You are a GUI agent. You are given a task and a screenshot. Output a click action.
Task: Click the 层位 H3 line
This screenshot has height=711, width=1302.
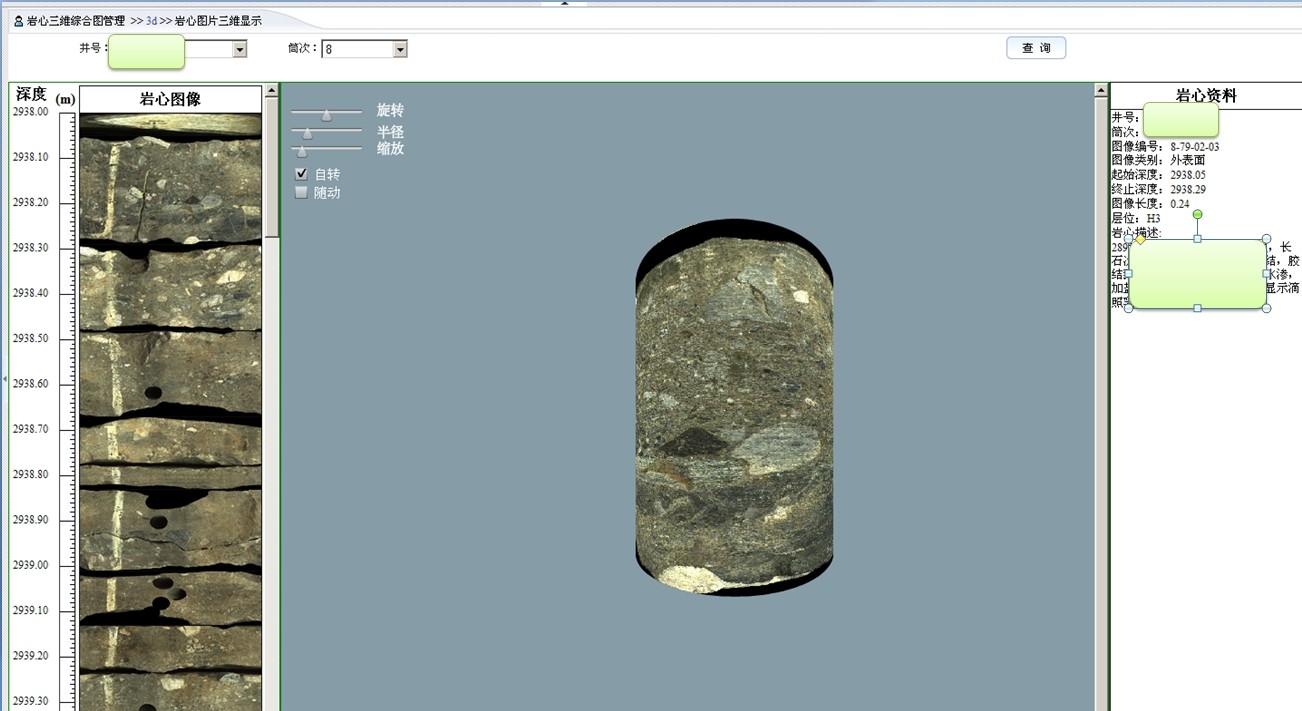point(1137,217)
